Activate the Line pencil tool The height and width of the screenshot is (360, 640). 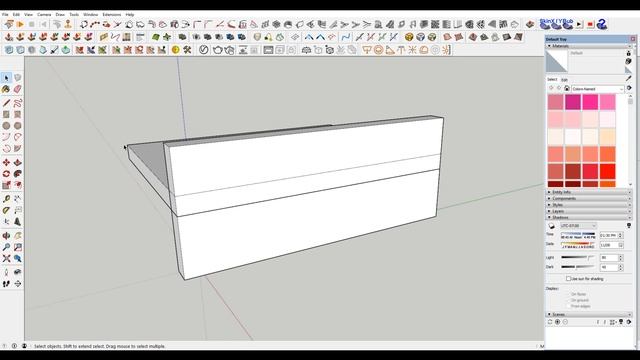tap(6, 103)
